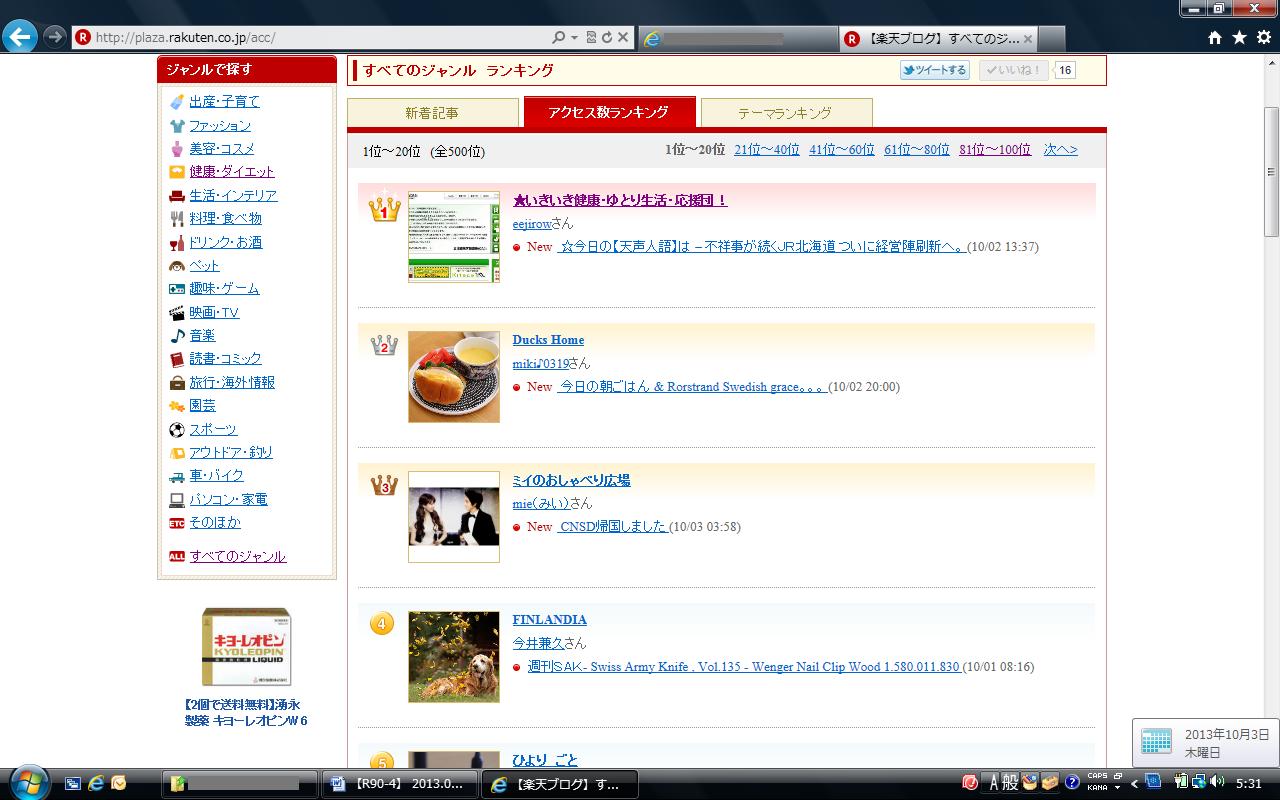Switch to the テーマランキング tab
The image size is (1280, 800).
785,113
